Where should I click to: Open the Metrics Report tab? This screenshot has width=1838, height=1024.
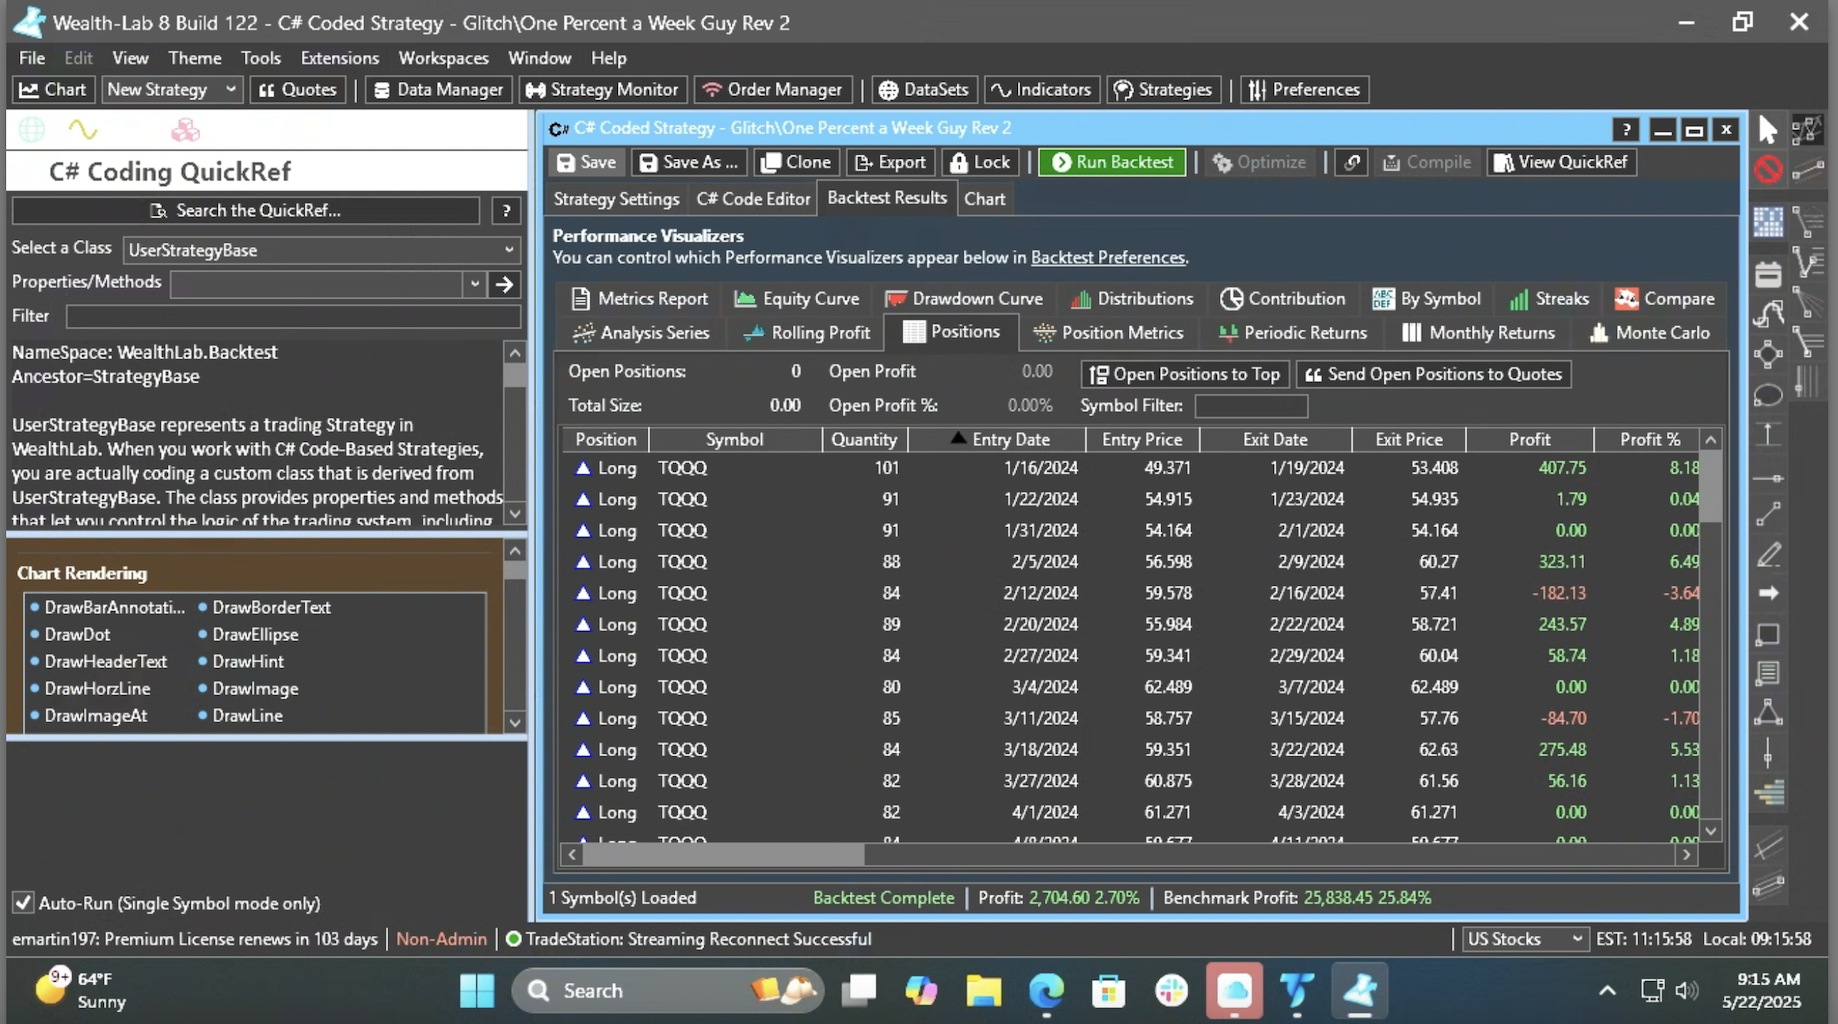[x=639, y=298]
